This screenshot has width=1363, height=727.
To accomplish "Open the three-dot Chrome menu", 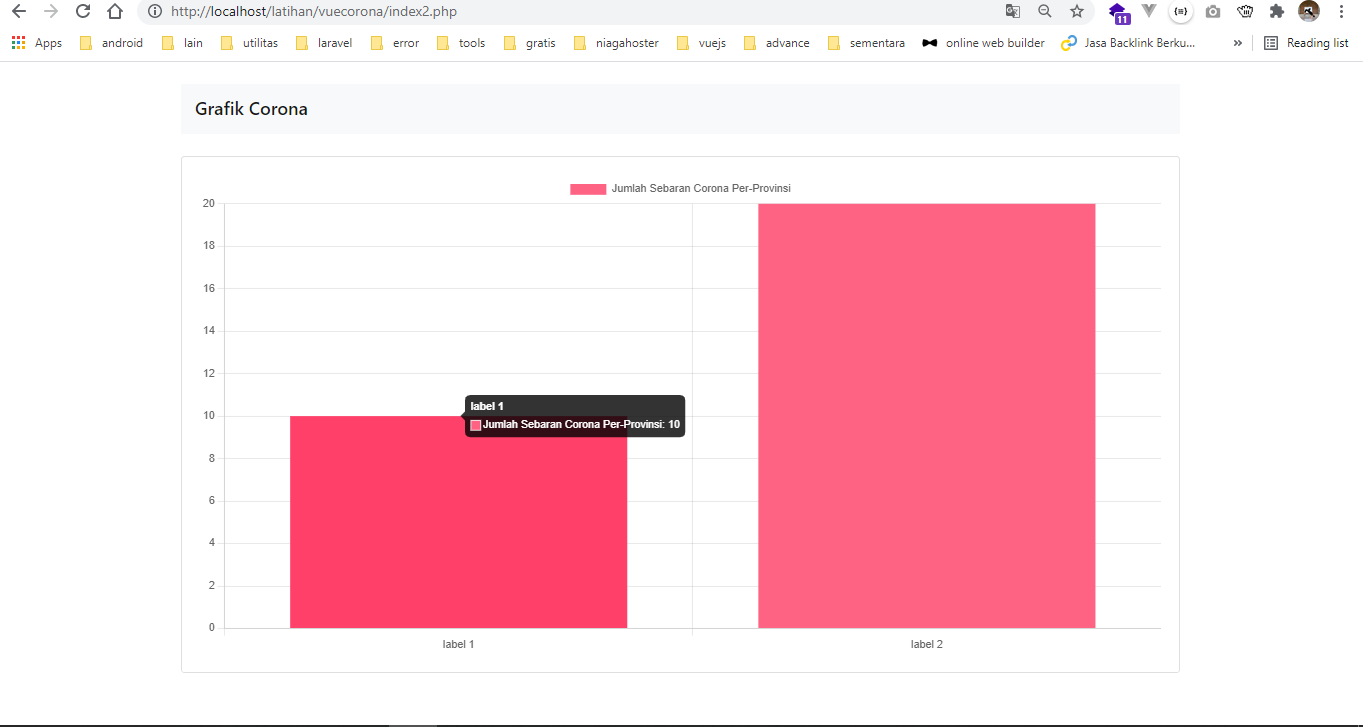I will pos(1341,12).
